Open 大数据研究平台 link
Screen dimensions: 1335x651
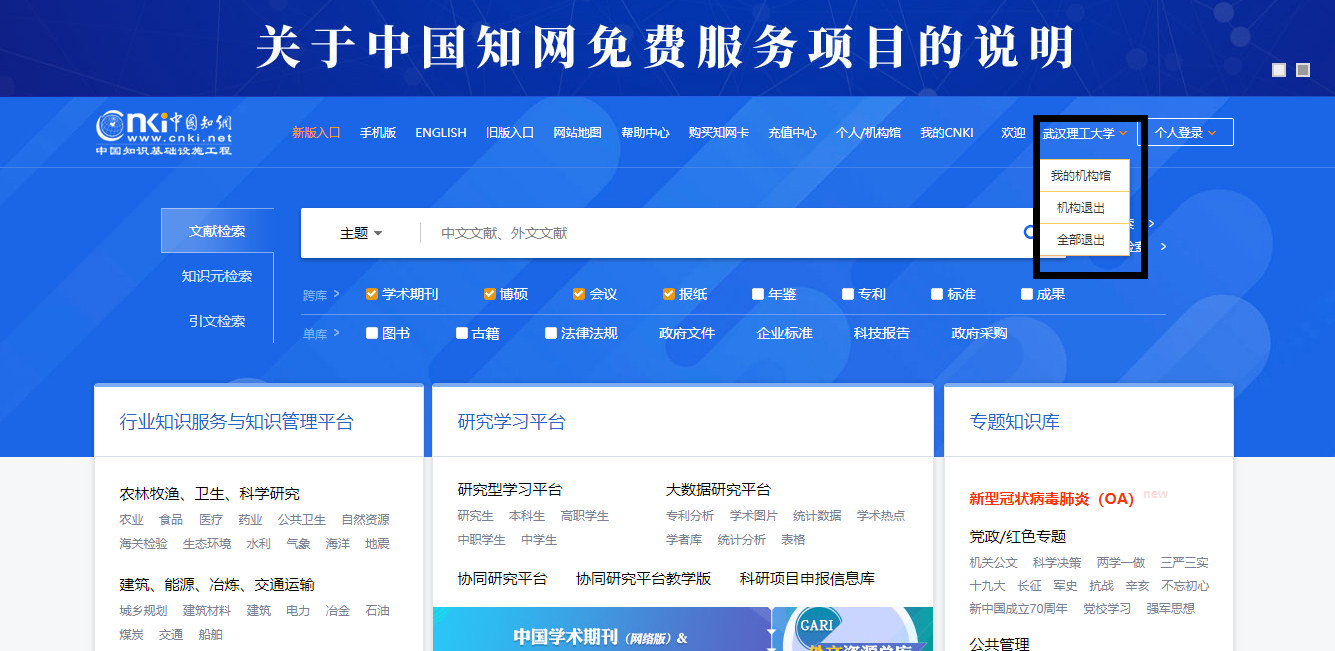[718, 490]
